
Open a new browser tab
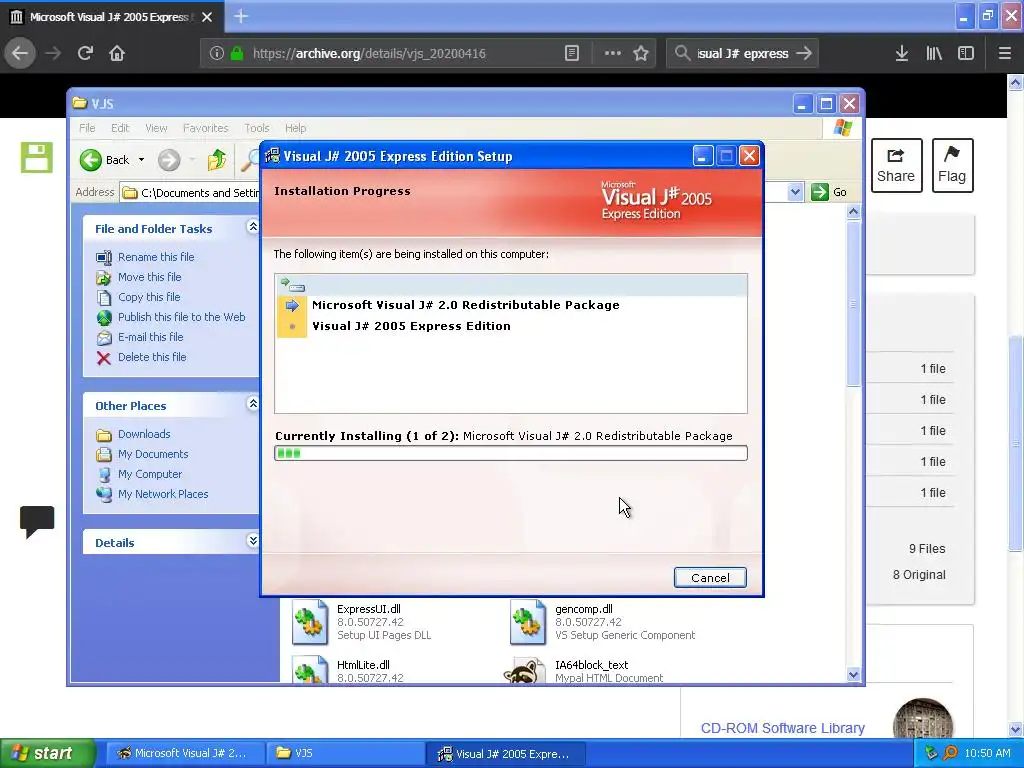click(x=241, y=16)
